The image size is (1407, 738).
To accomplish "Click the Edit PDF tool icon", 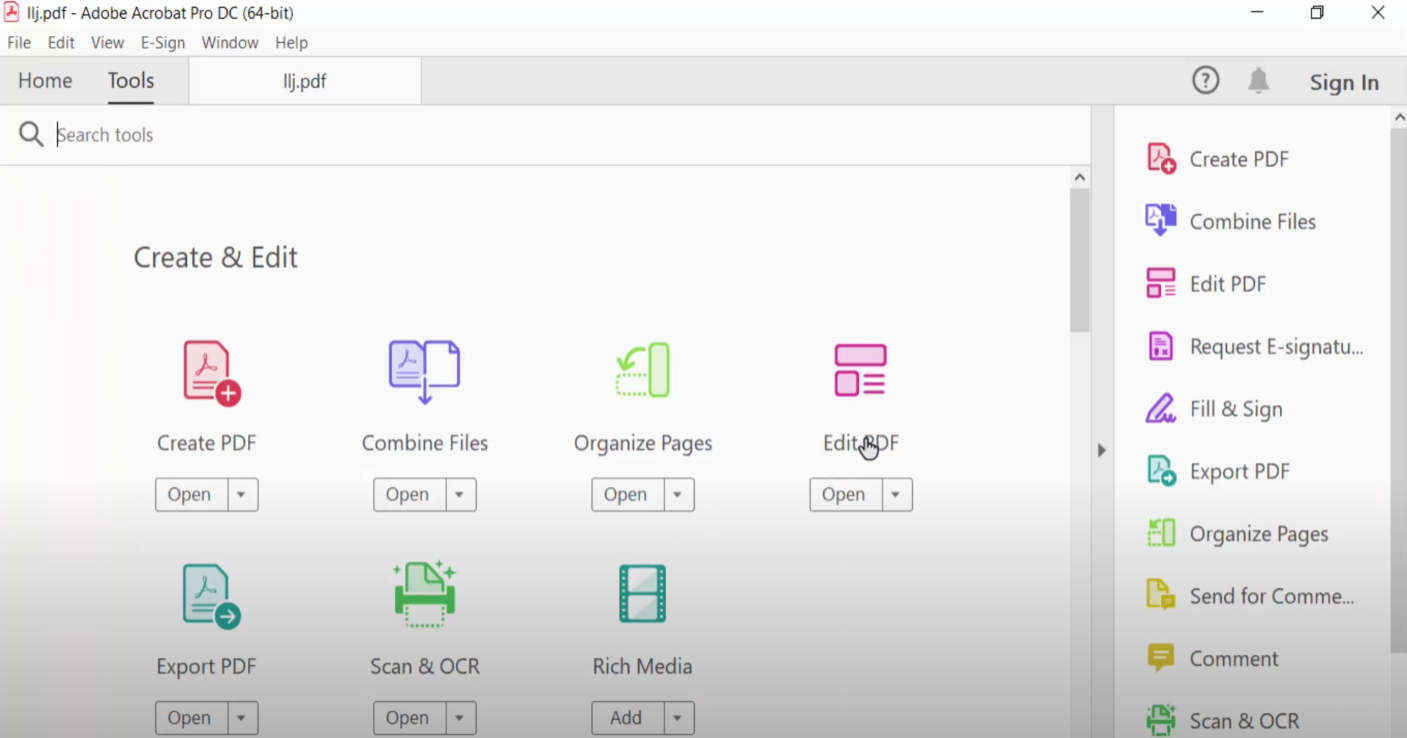I will [x=860, y=370].
